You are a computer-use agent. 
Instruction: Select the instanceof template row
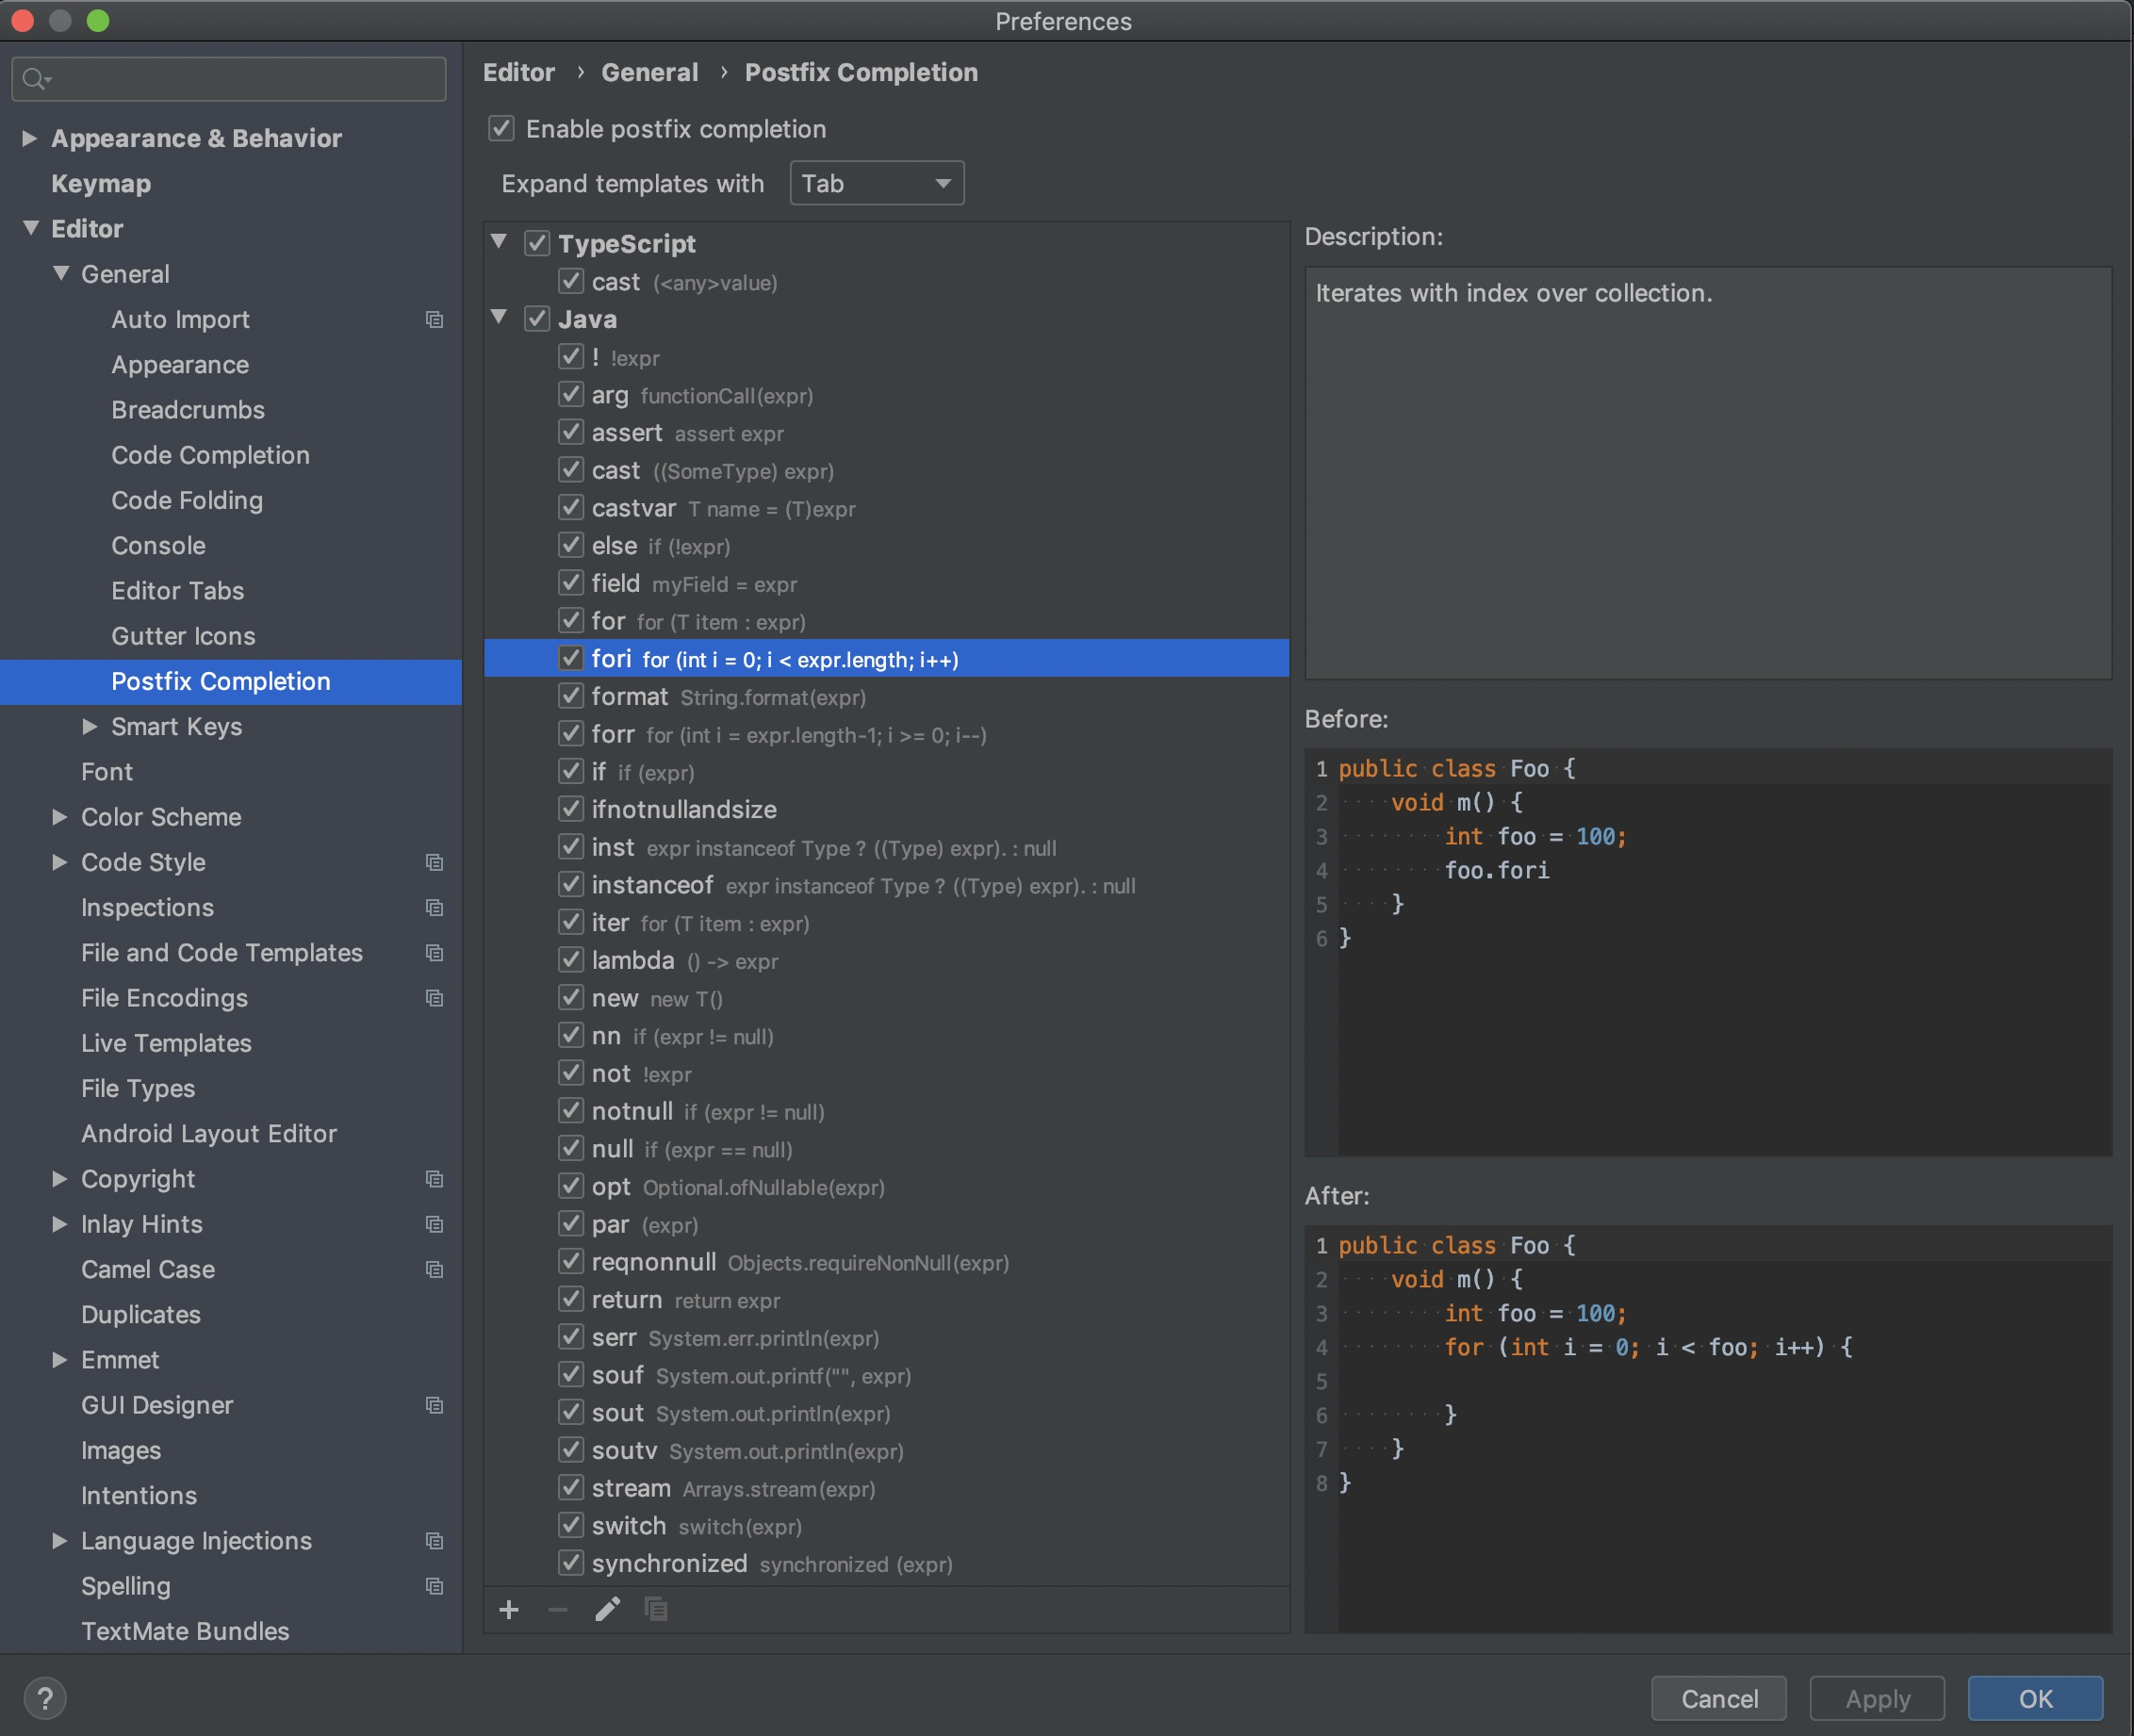click(886, 885)
